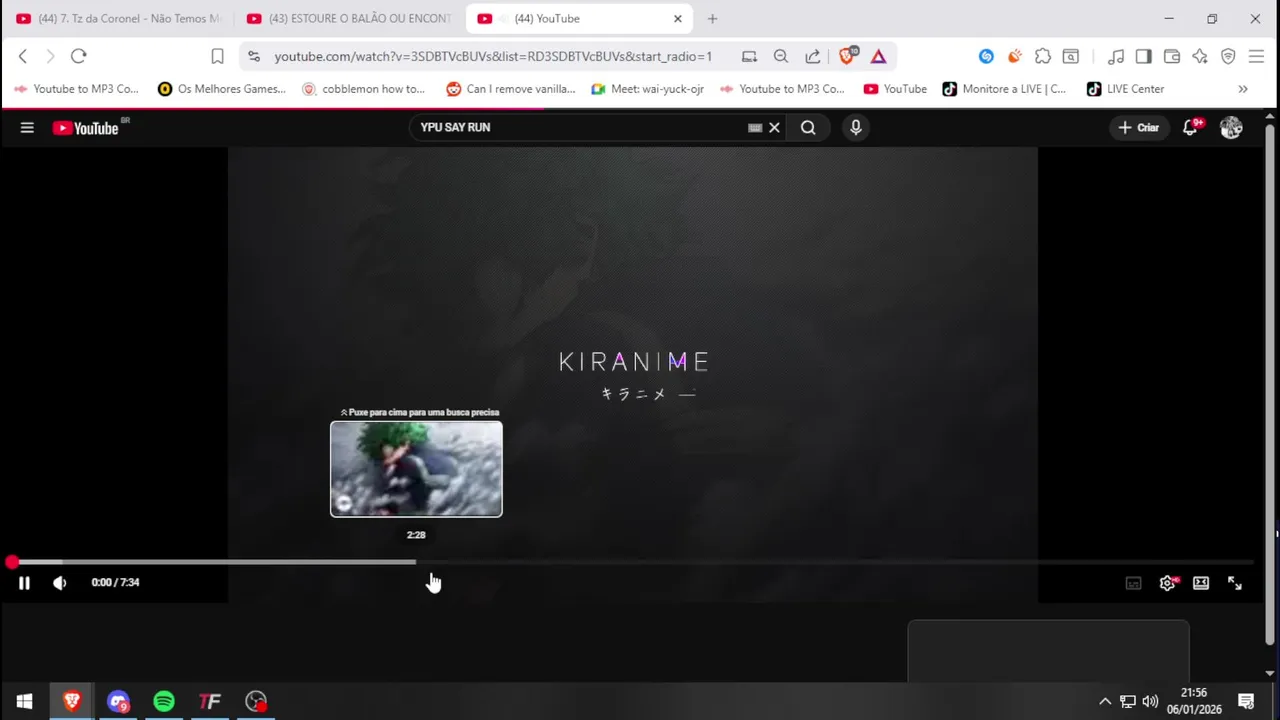Share this page icon
The width and height of the screenshot is (1280, 720).
click(x=813, y=56)
